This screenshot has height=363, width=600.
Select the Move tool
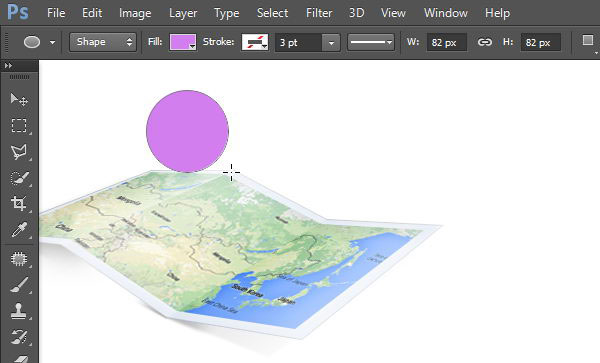19,99
